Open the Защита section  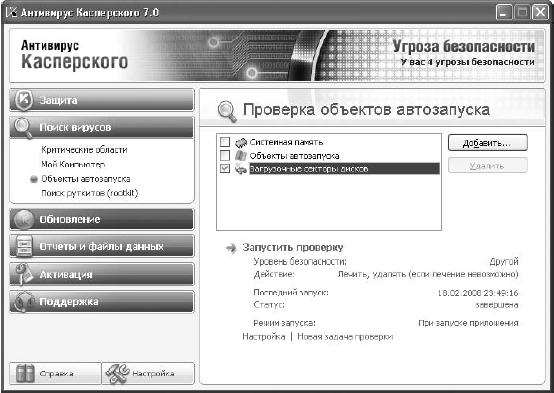click(102, 100)
